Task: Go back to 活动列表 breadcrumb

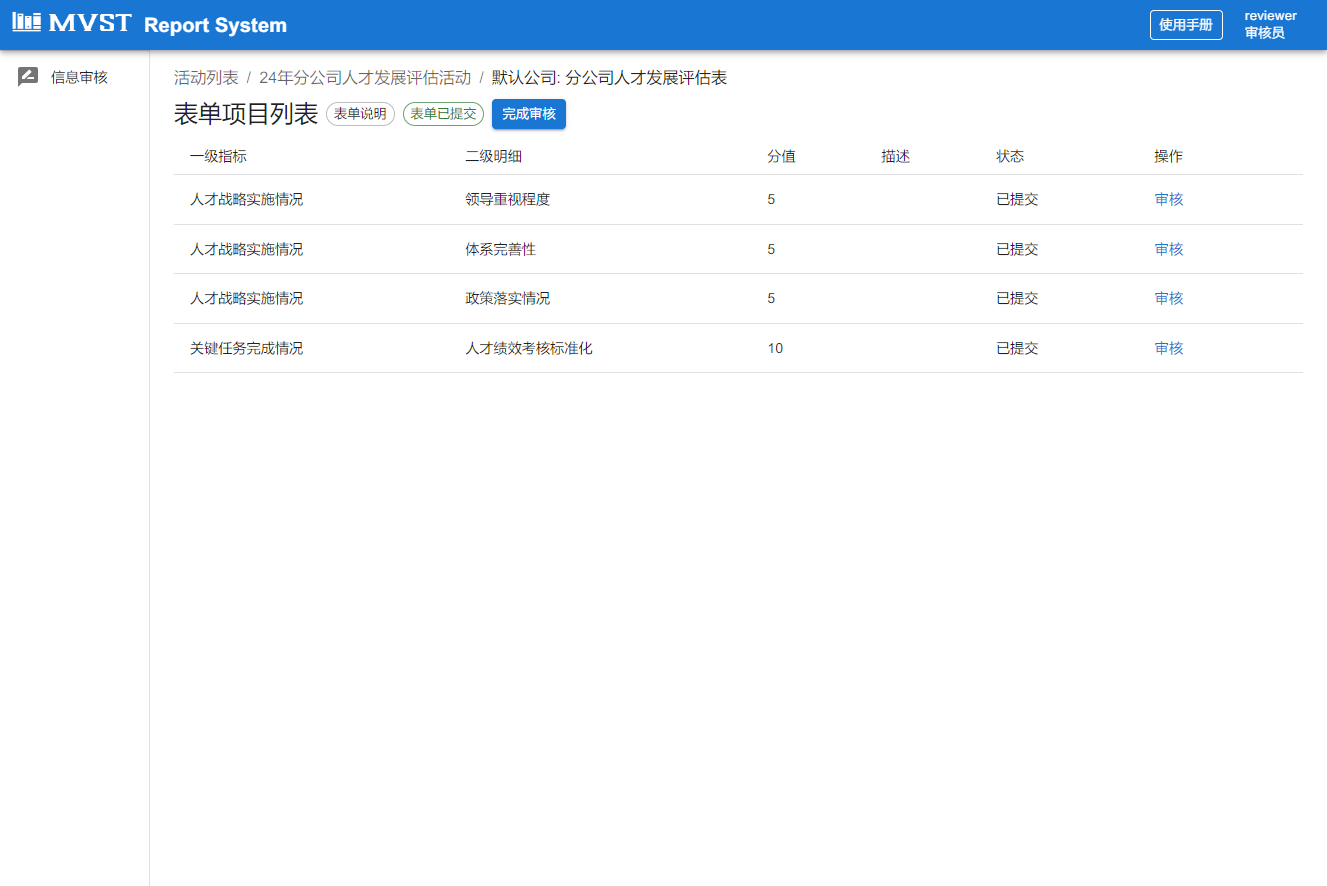Action: click(206, 78)
